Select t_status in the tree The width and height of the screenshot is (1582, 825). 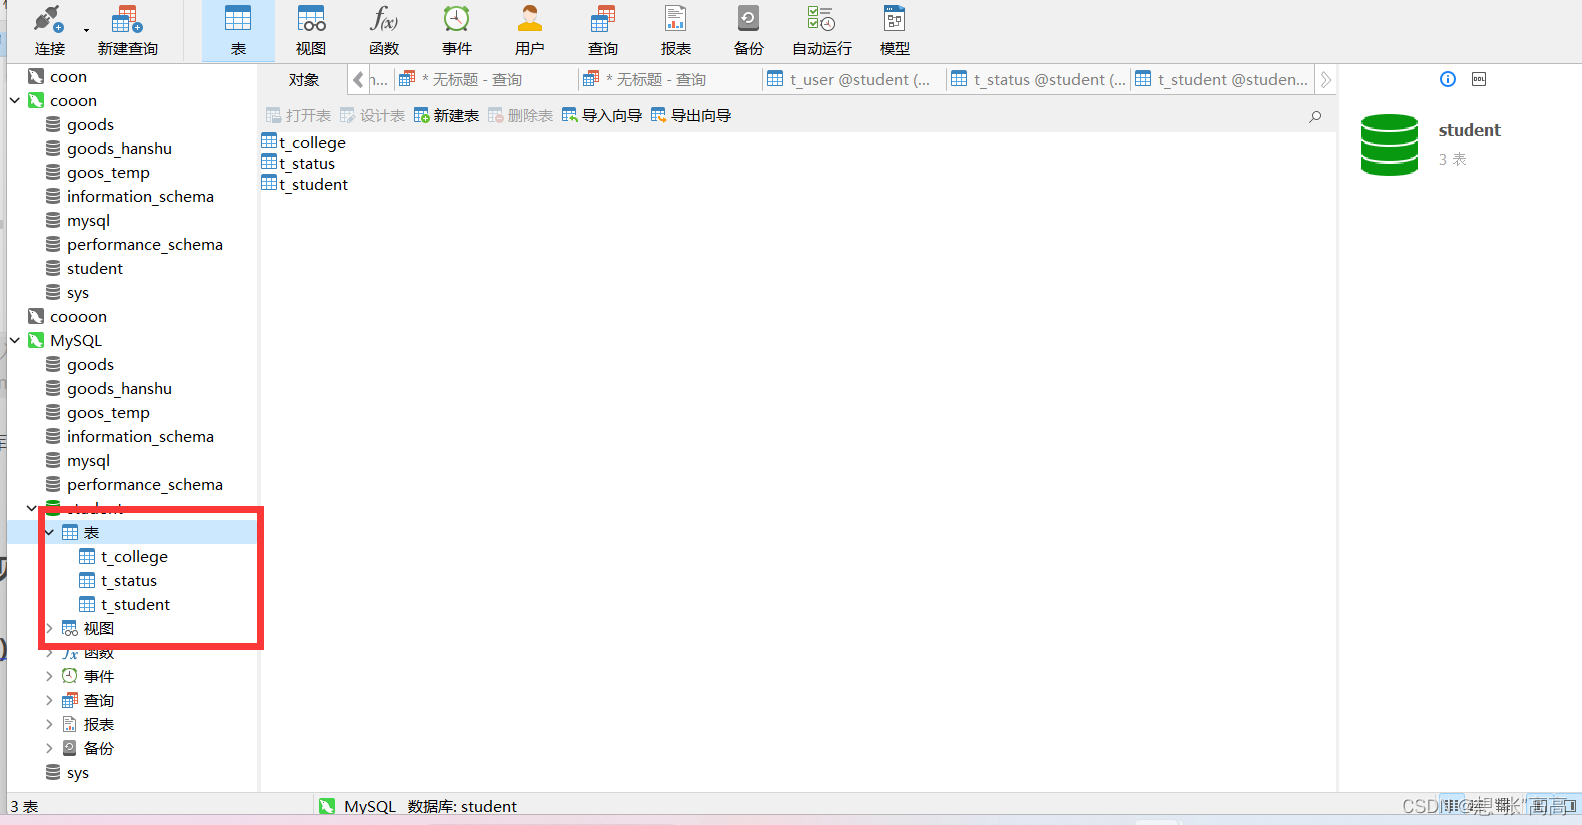[129, 580]
